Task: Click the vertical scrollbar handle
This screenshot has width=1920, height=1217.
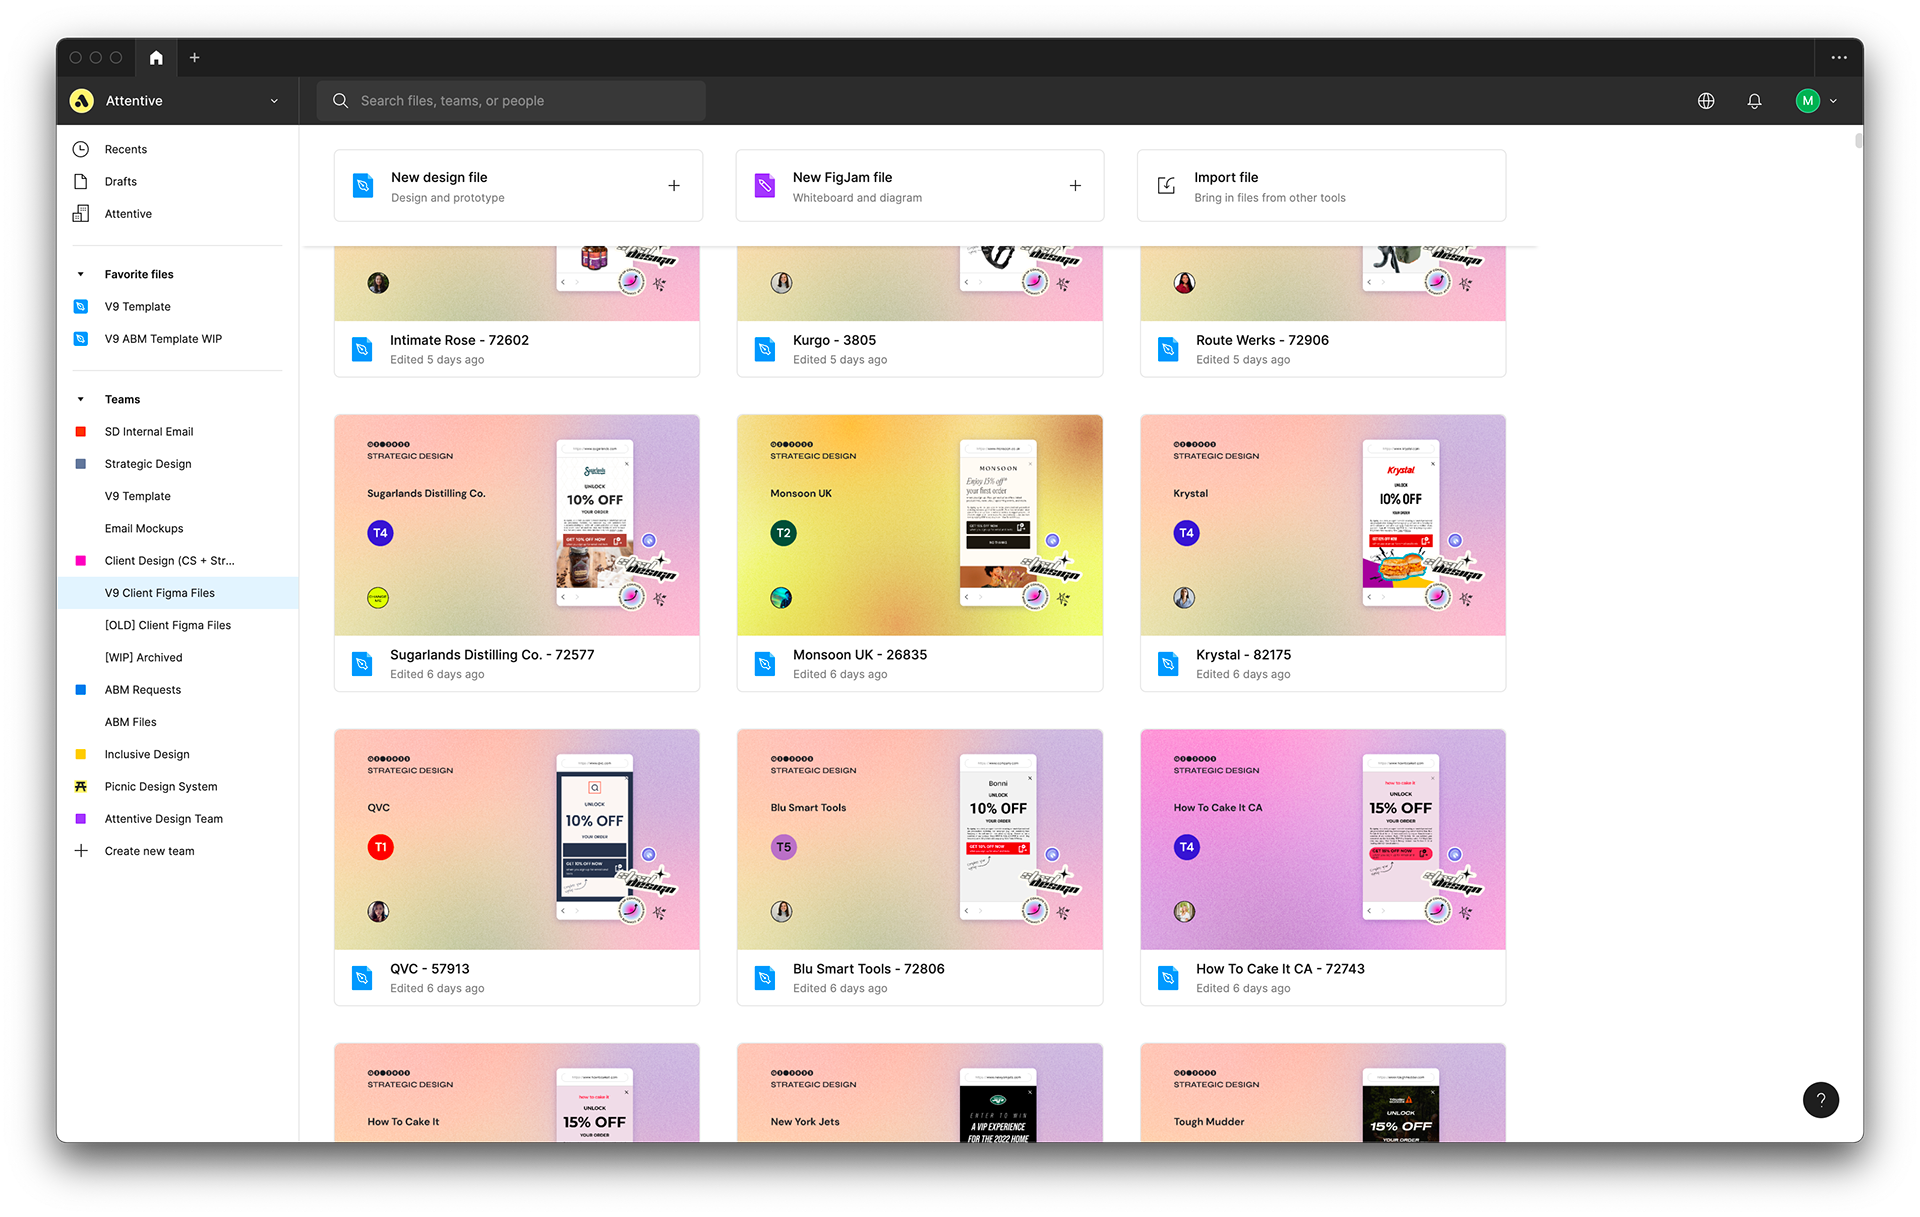Action: click(1858, 140)
